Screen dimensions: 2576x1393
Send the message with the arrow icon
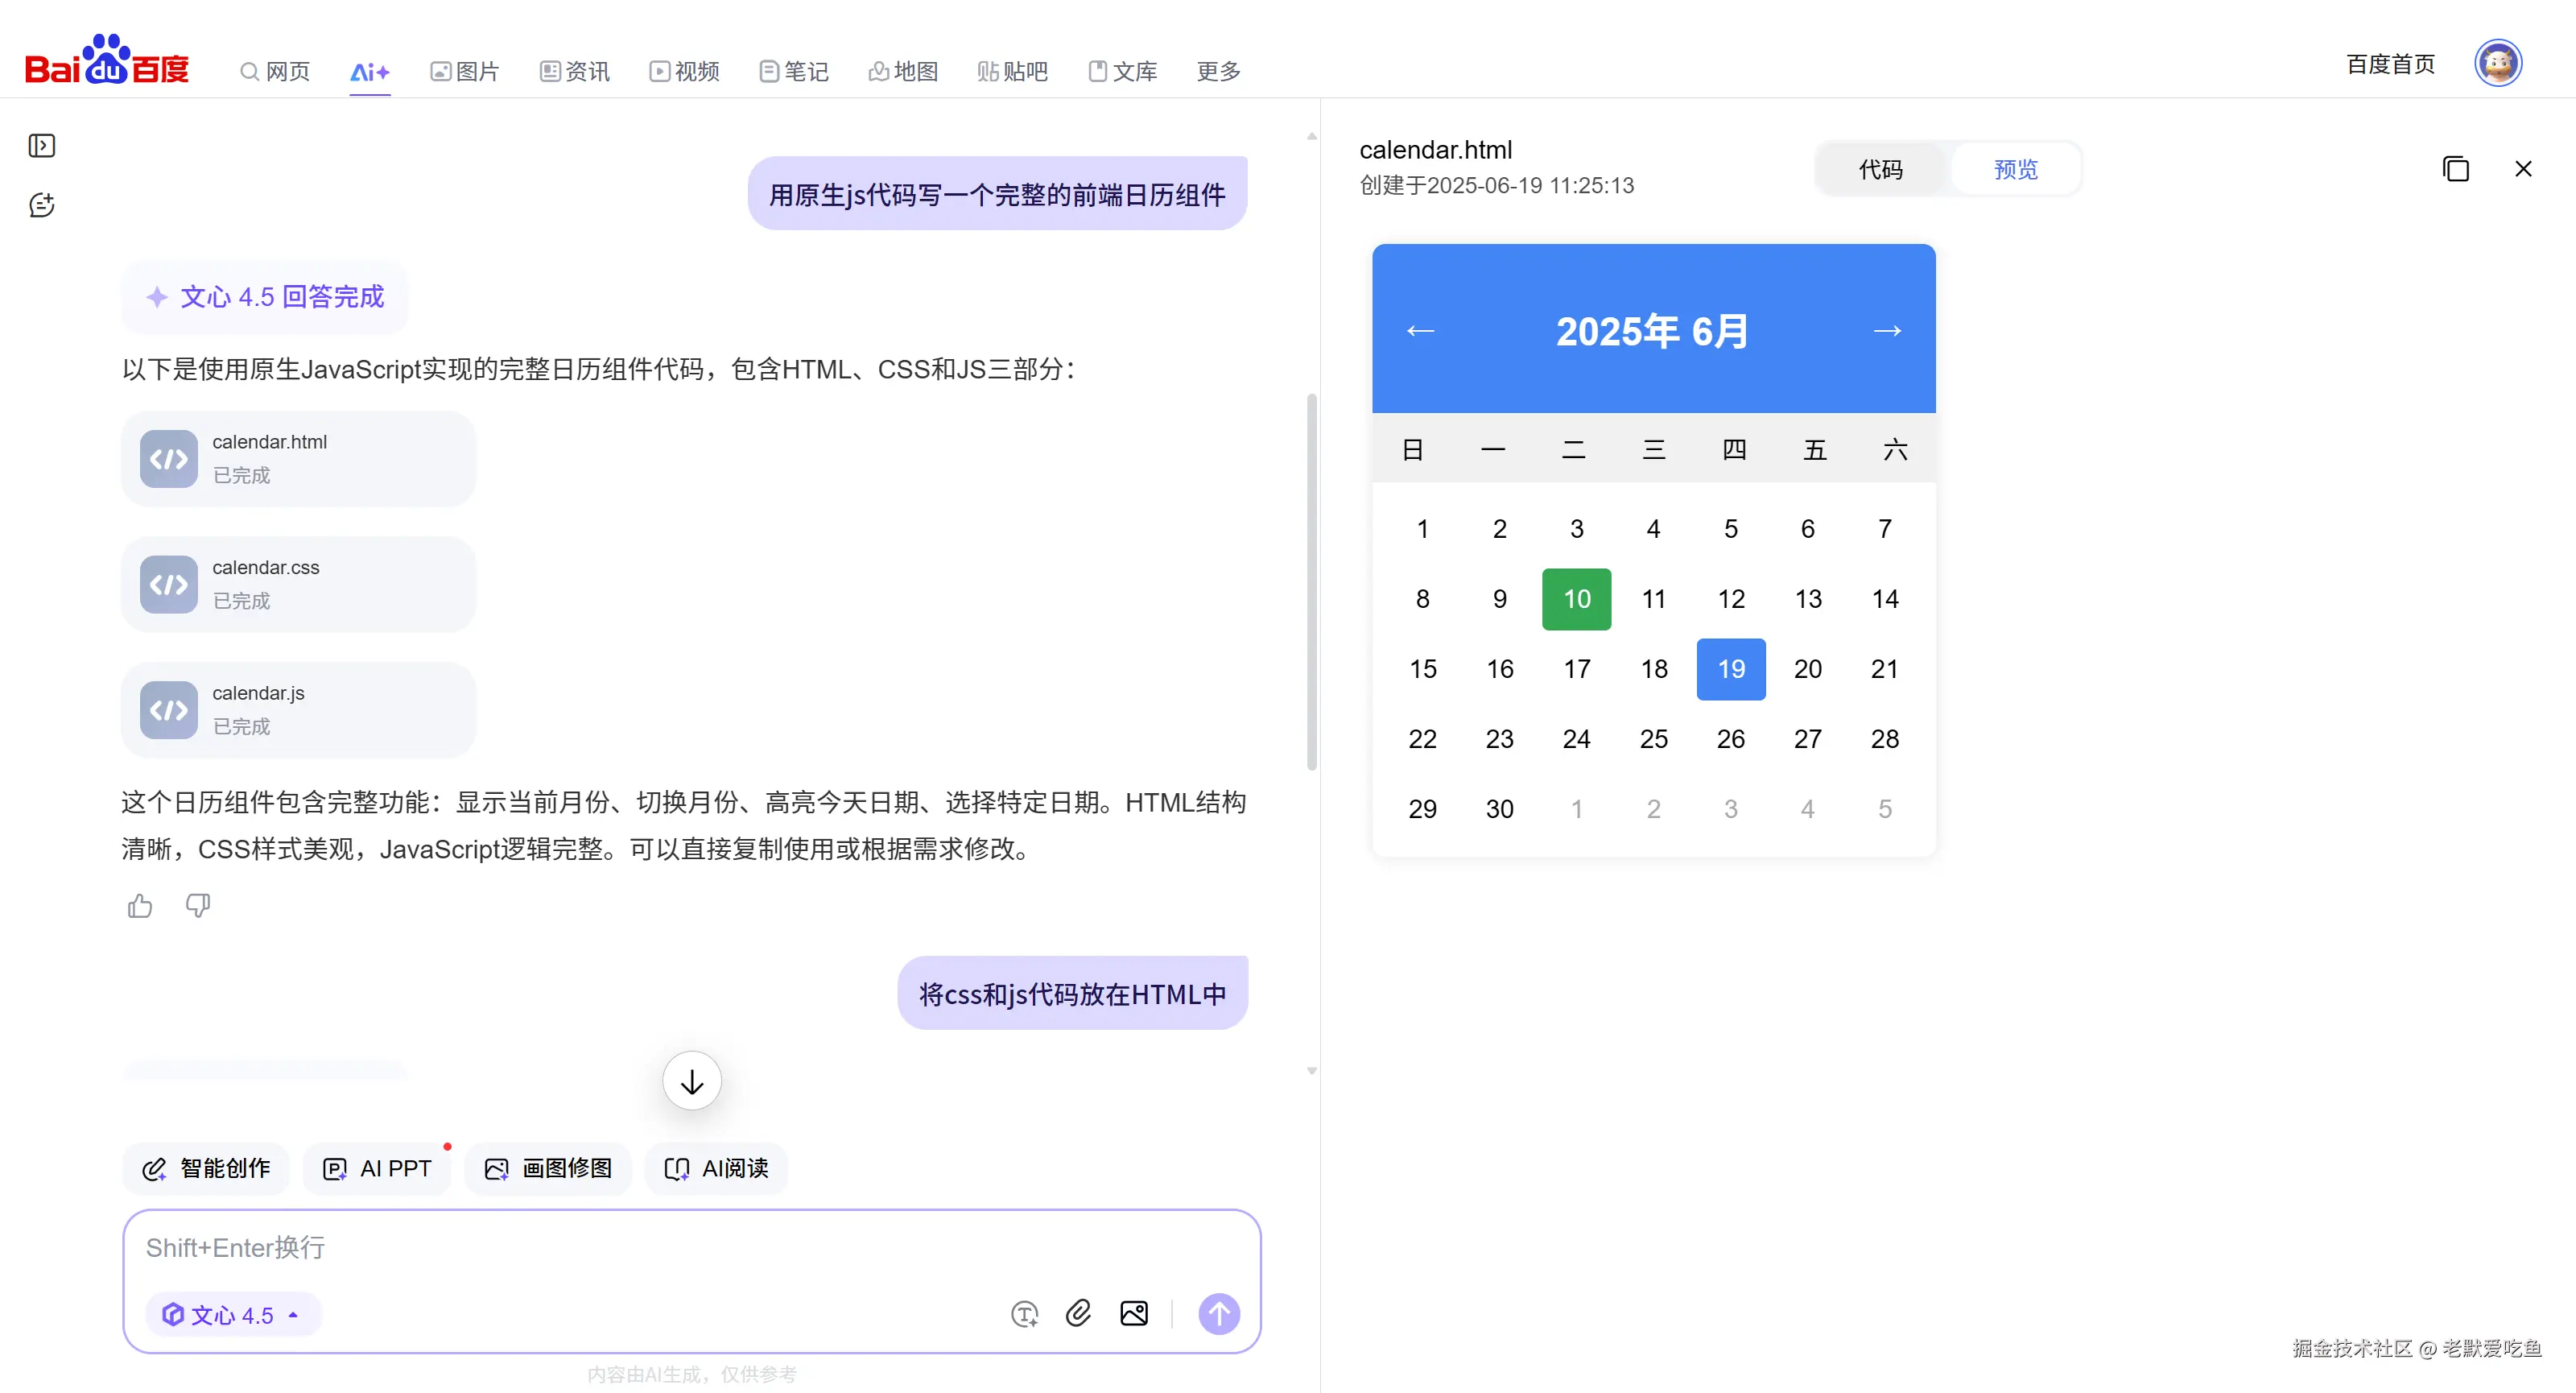click(1218, 1313)
